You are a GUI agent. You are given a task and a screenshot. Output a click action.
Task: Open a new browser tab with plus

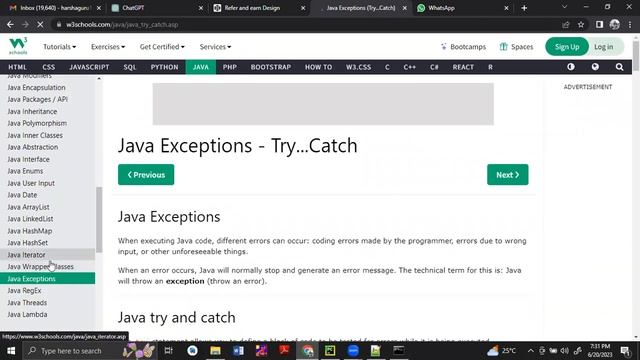pyautogui.click(x=524, y=8)
